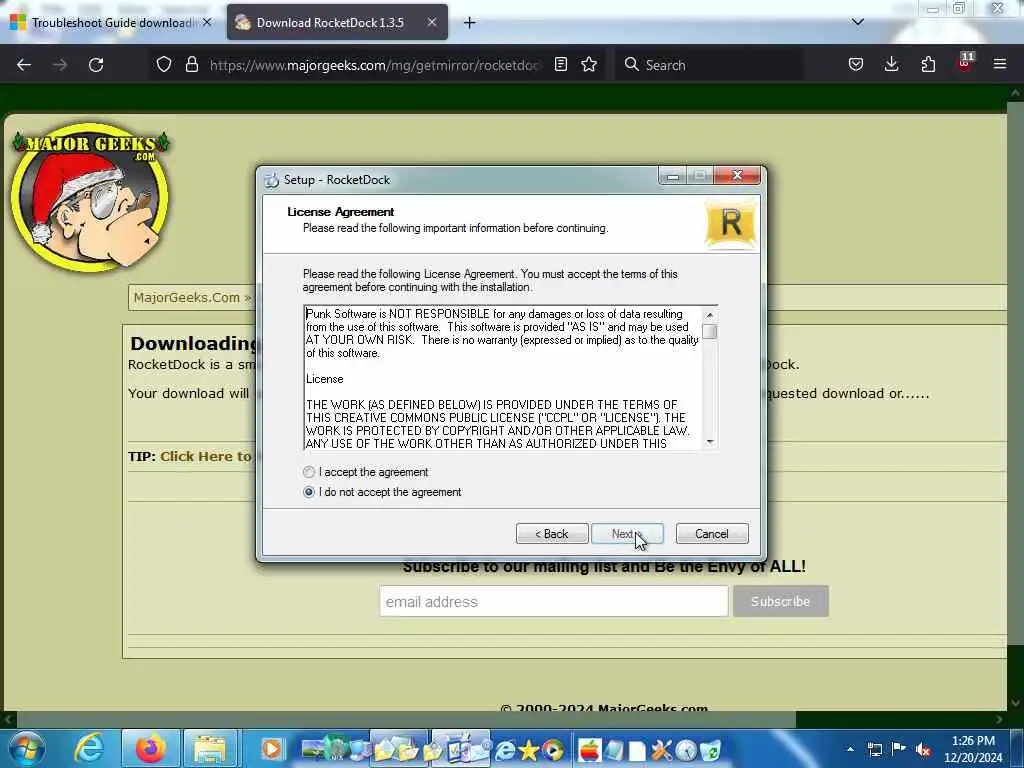Open media player taskbar icon
Image resolution: width=1024 pixels, height=768 pixels.
click(272, 750)
